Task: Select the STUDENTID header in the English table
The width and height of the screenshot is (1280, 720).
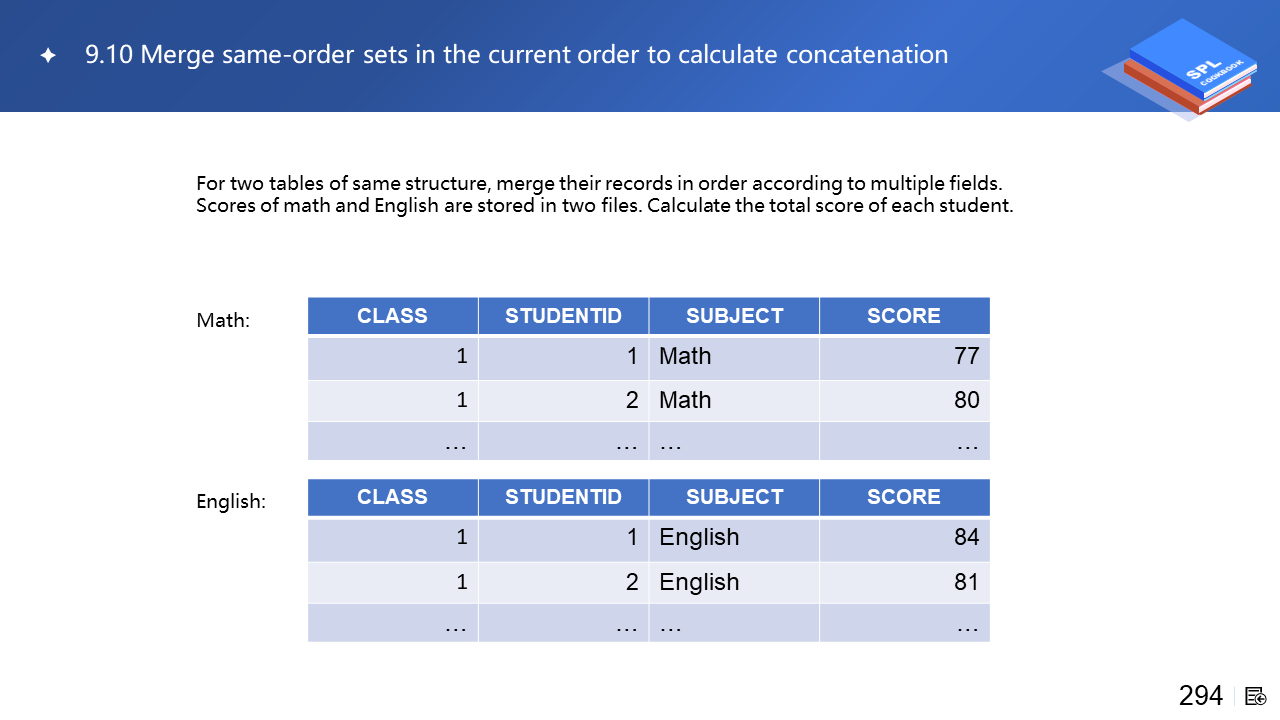Action: point(563,497)
